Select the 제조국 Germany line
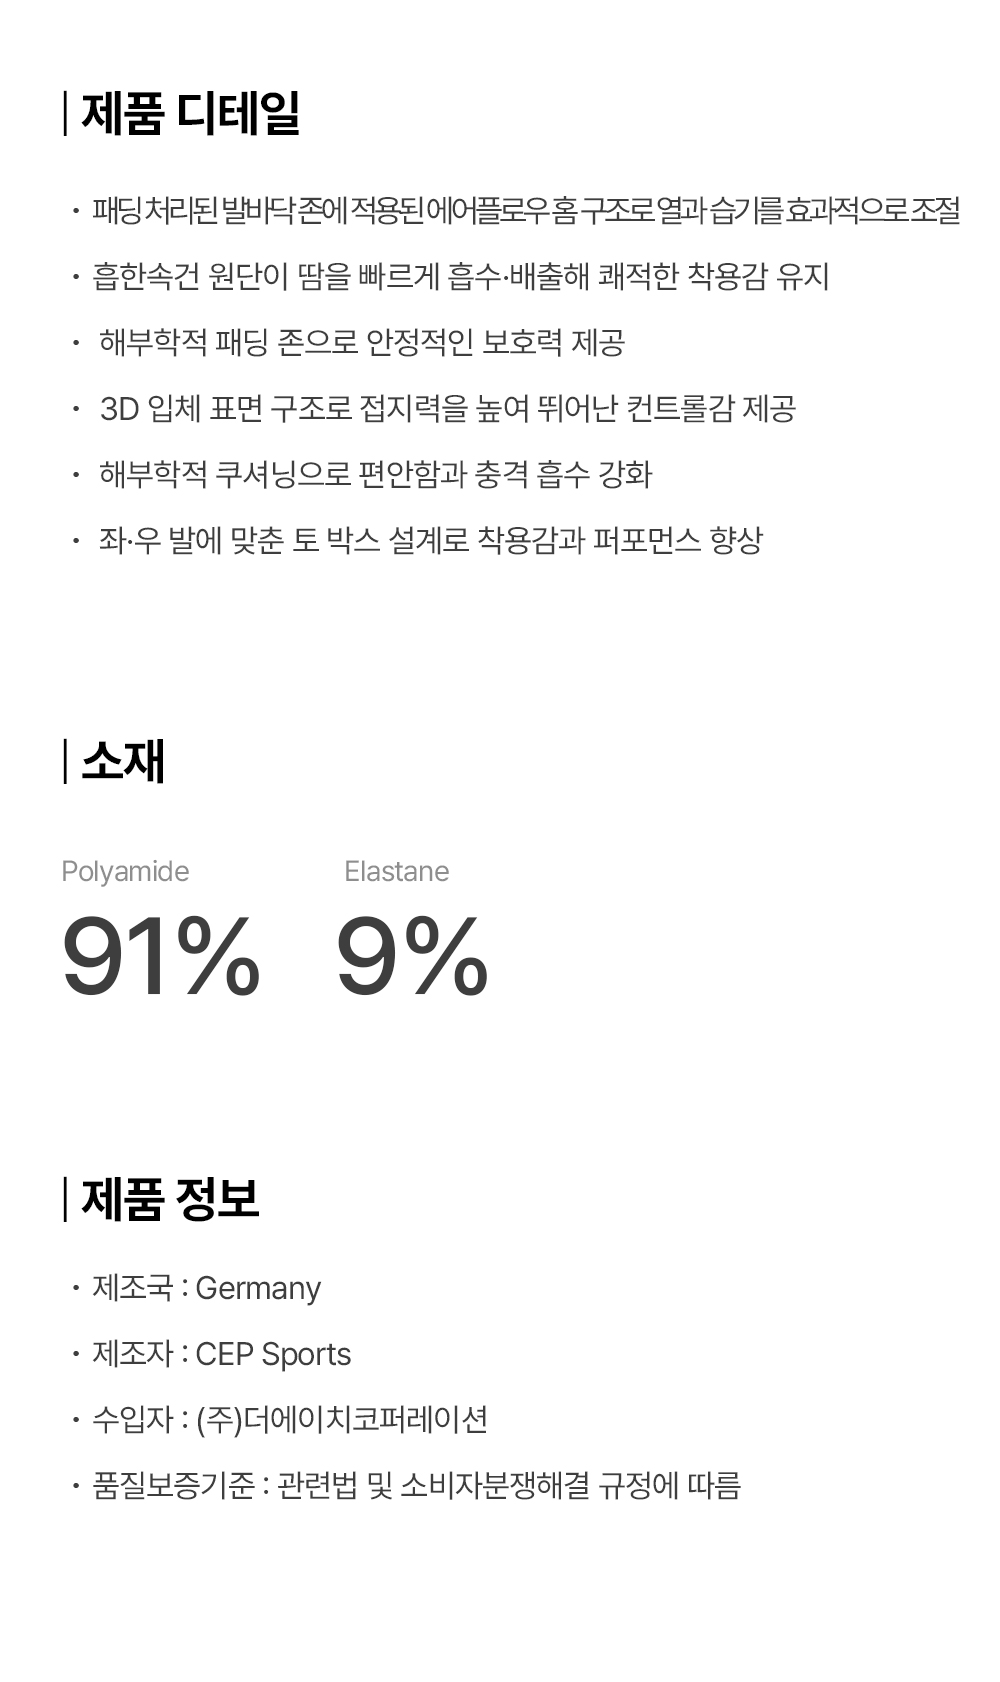The width and height of the screenshot is (1000, 1682). coord(206,1288)
